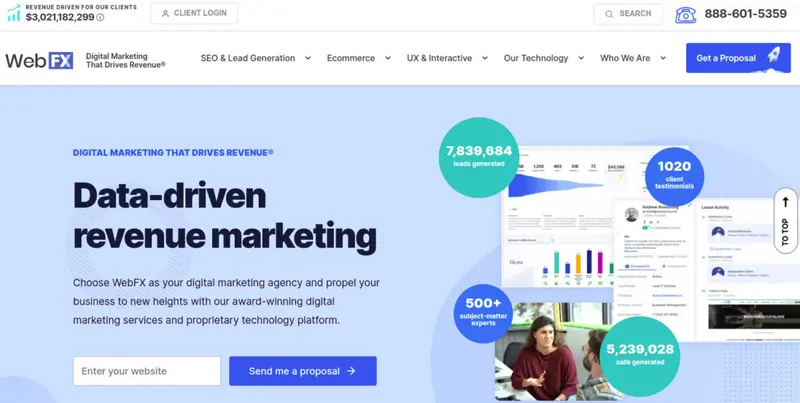Screen dimensions: 800x403
Task: Click the Send me a proposal button
Action: pyautogui.click(x=303, y=371)
